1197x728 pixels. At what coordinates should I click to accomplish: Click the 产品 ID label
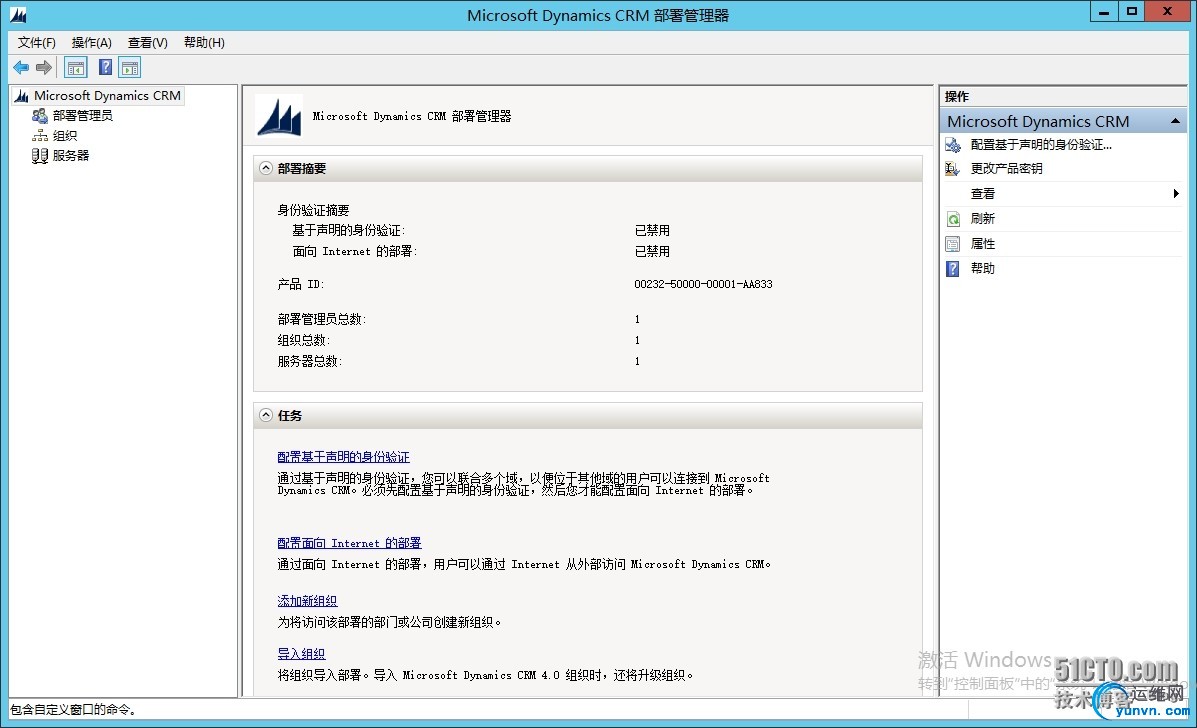301,284
